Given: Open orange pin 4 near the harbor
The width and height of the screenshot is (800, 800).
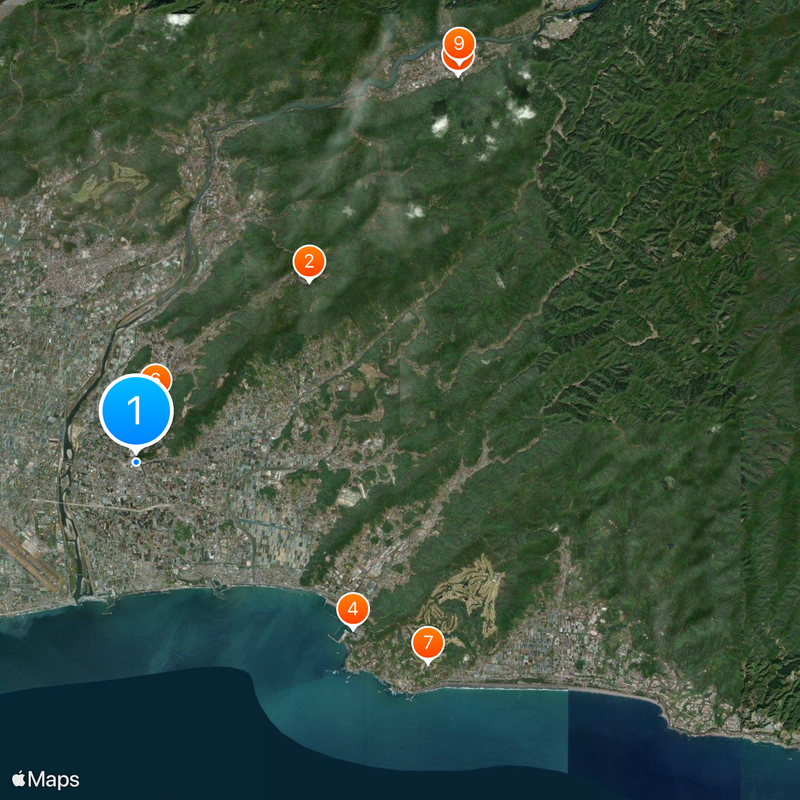Looking at the screenshot, I should point(352,608).
